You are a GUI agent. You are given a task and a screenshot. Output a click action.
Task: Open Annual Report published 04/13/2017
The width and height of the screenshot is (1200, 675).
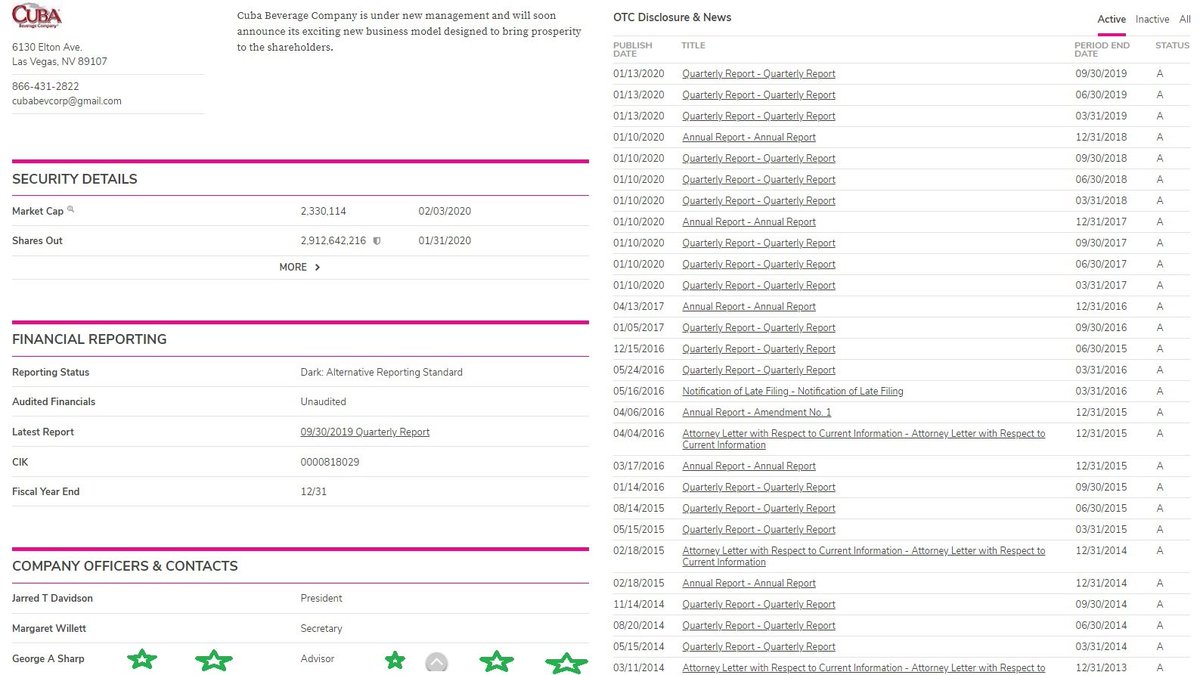point(749,307)
